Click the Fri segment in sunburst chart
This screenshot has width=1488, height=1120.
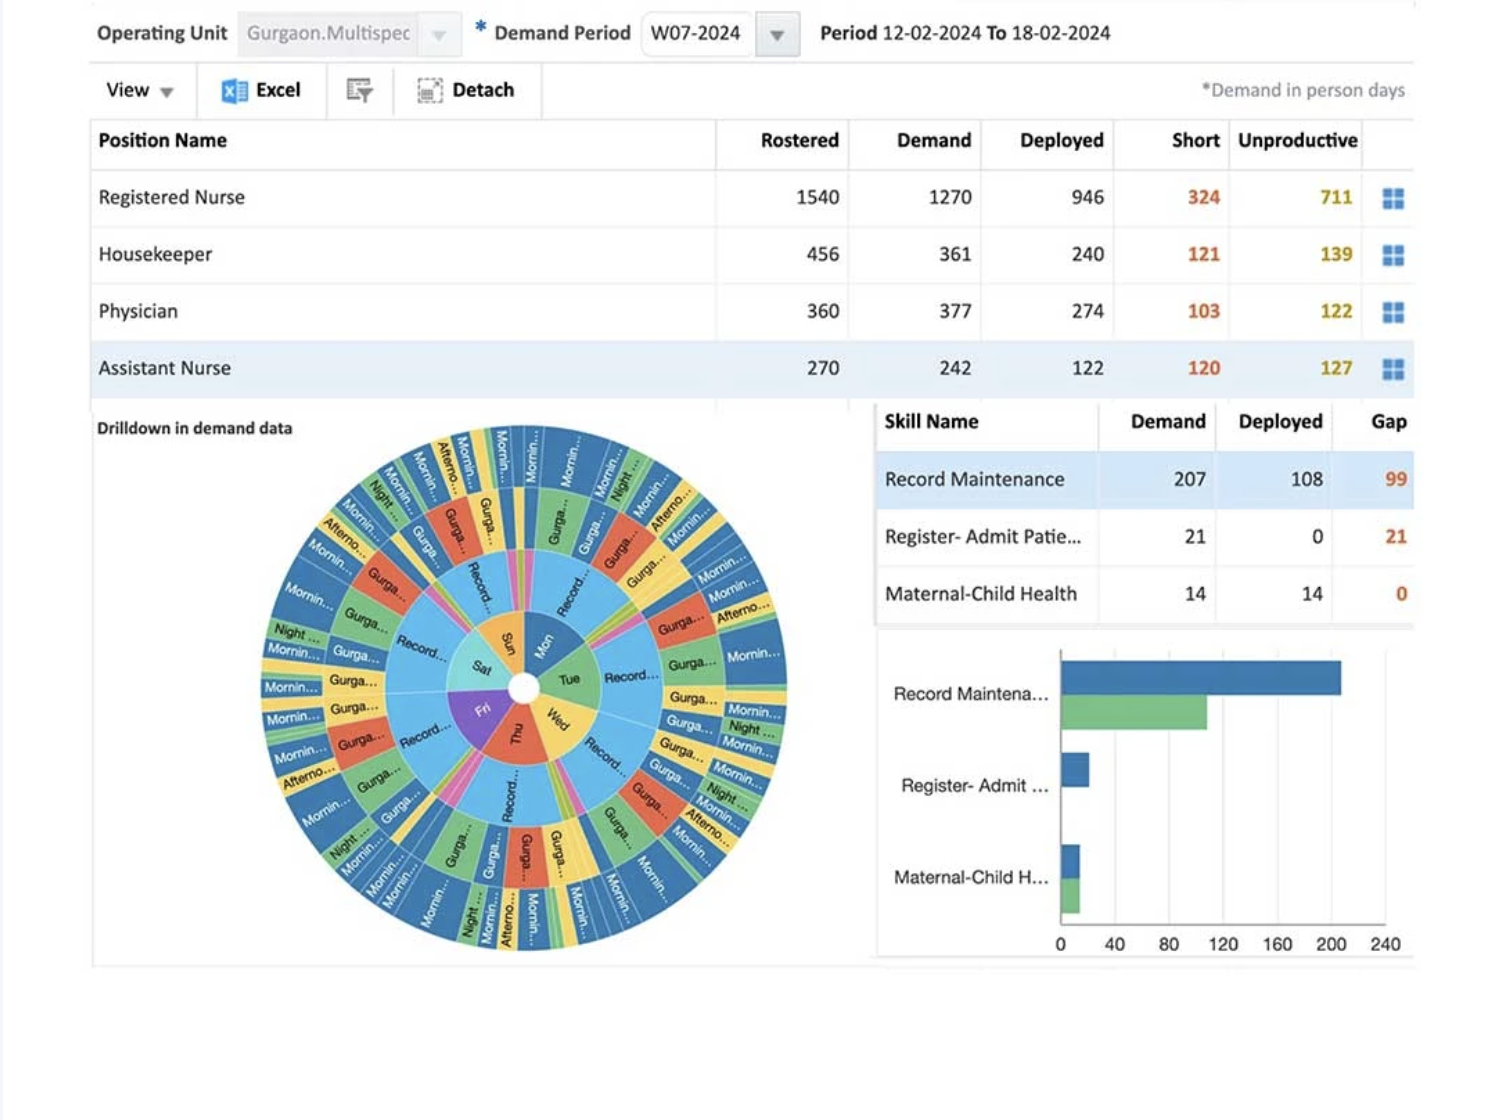482,711
